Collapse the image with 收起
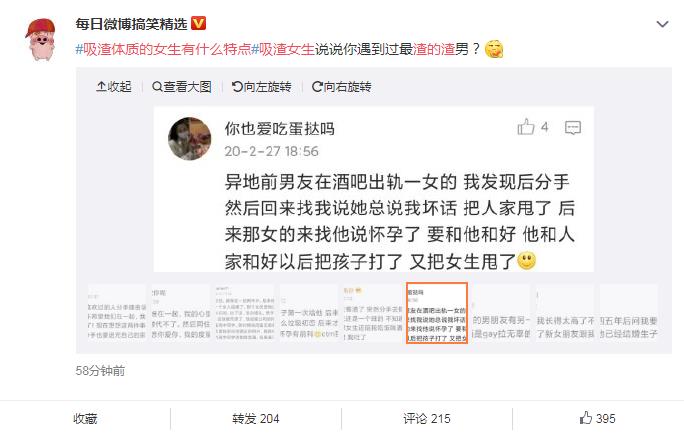 114,87
